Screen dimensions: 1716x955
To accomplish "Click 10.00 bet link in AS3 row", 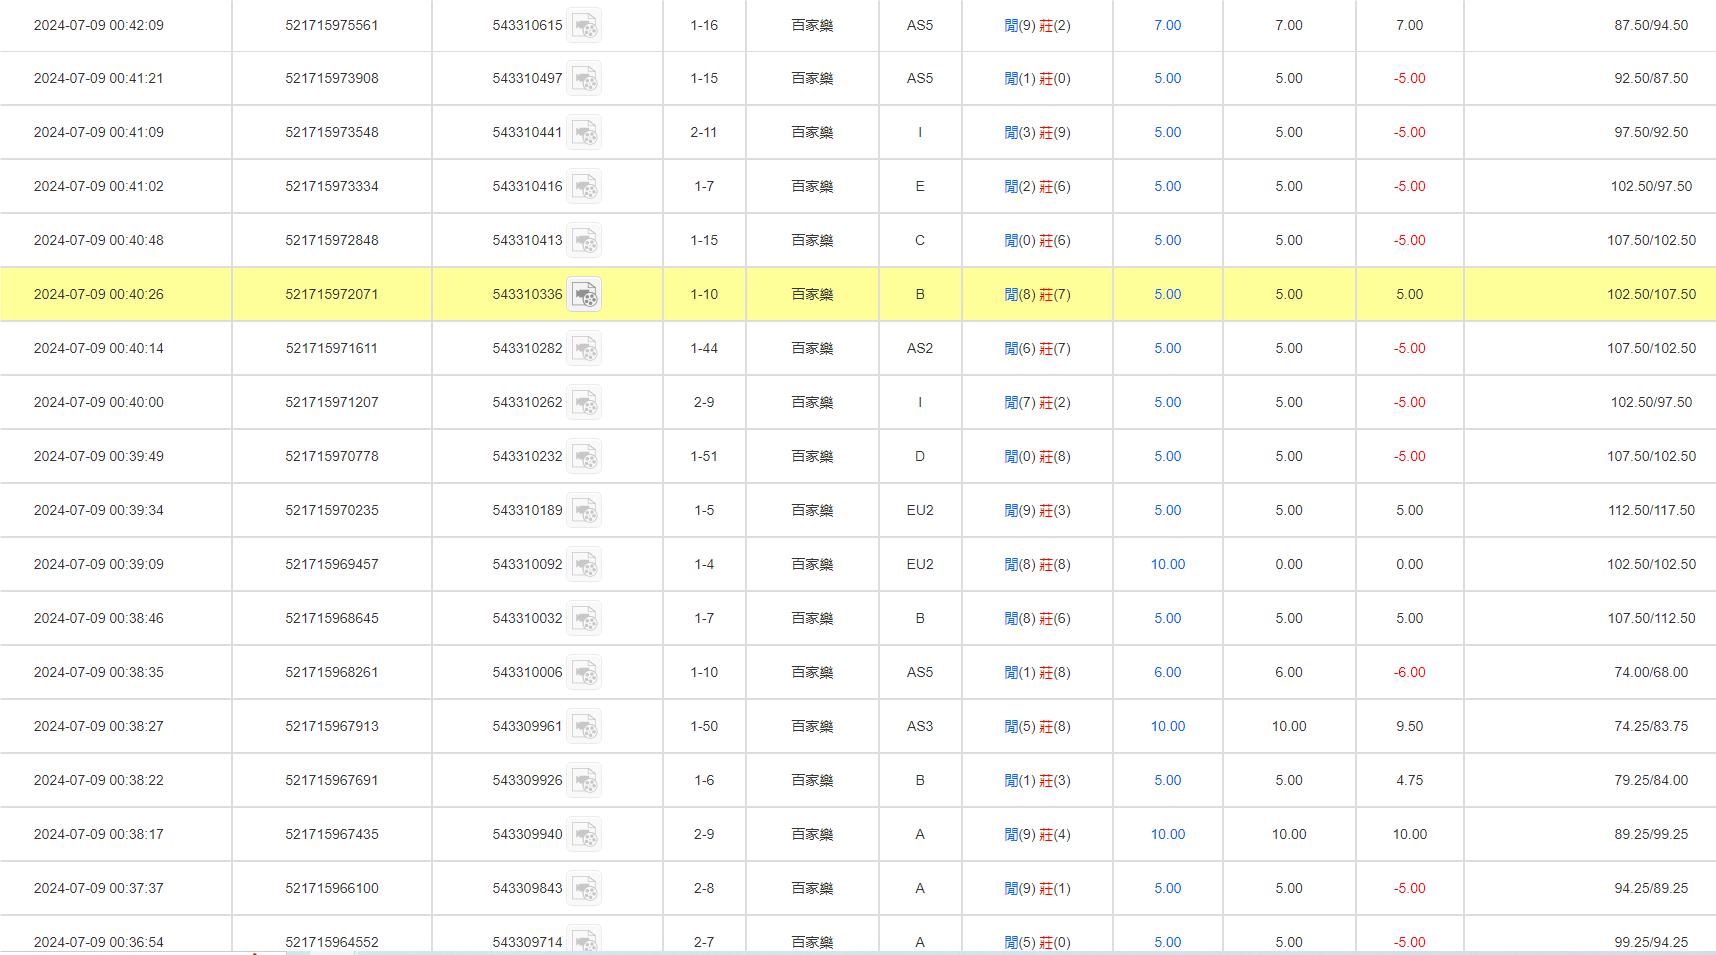I will click(1167, 726).
